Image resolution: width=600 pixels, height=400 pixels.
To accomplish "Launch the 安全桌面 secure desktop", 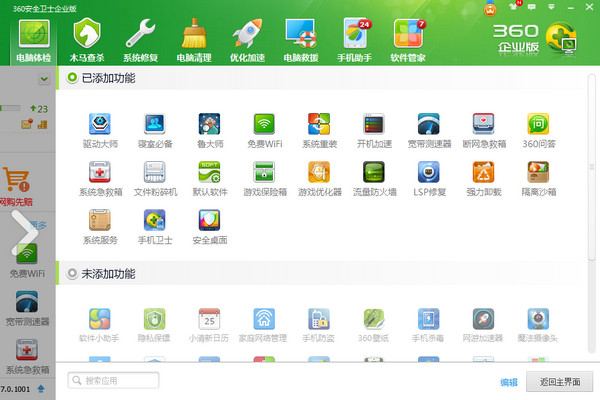I will [210, 221].
